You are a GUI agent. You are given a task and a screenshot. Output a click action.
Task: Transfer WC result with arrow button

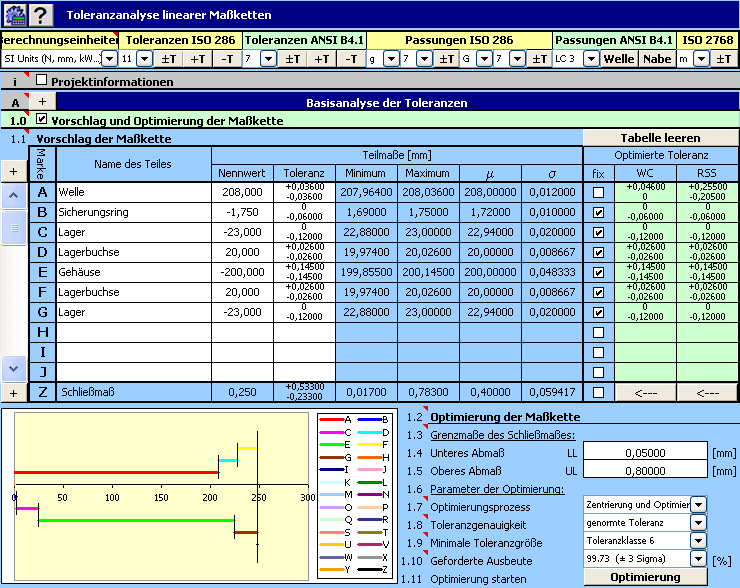[645, 393]
